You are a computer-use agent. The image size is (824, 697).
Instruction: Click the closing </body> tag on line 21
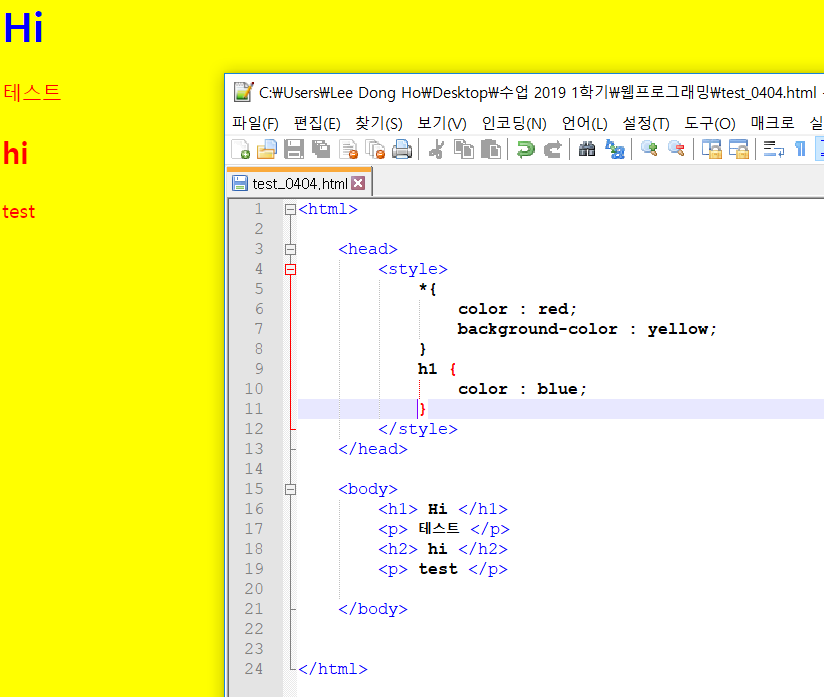click(x=373, y=609)
